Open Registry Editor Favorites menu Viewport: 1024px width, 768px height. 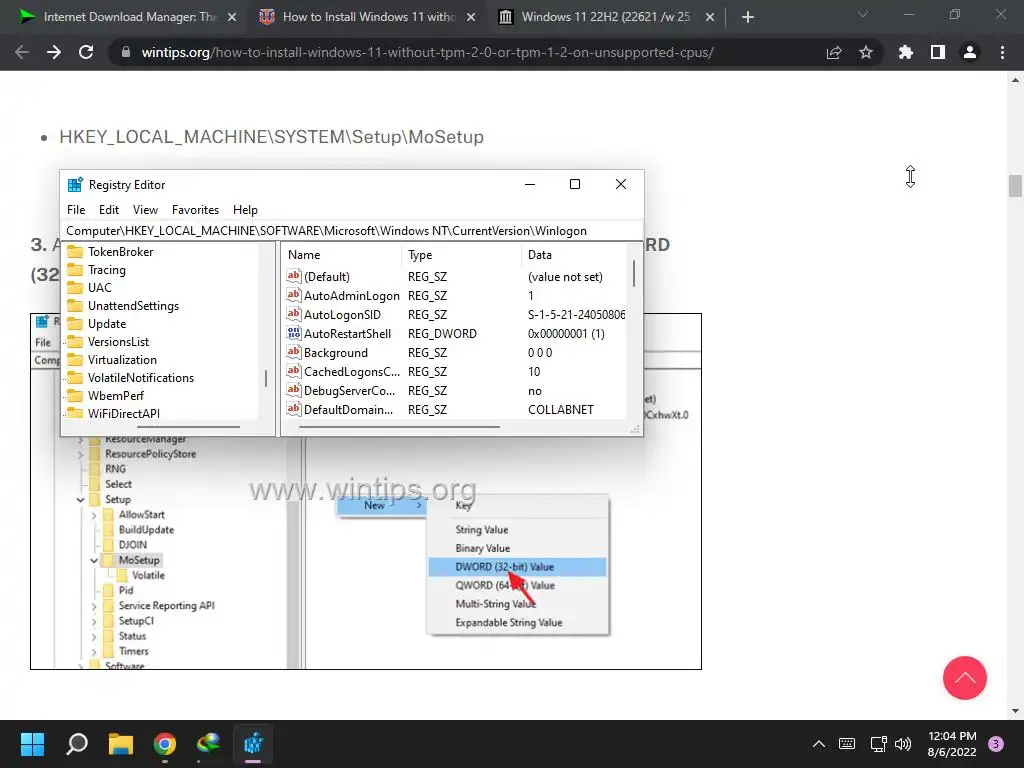tap(195, 210)
